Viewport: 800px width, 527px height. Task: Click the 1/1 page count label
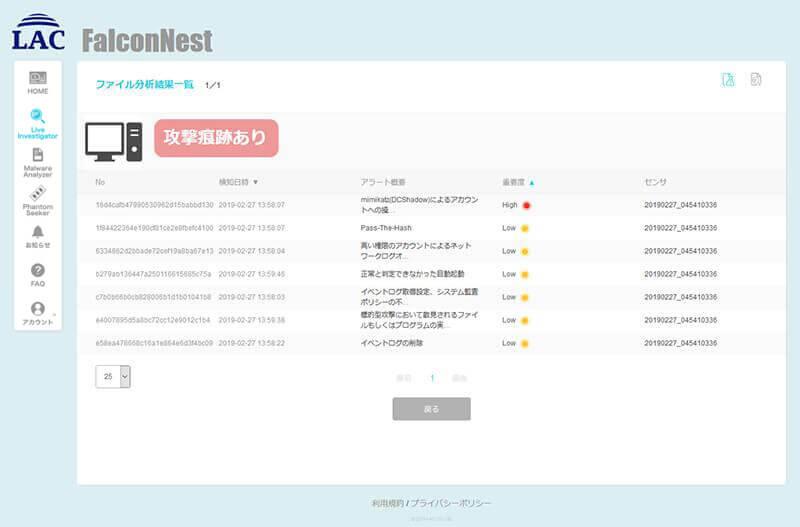point(213,85)
